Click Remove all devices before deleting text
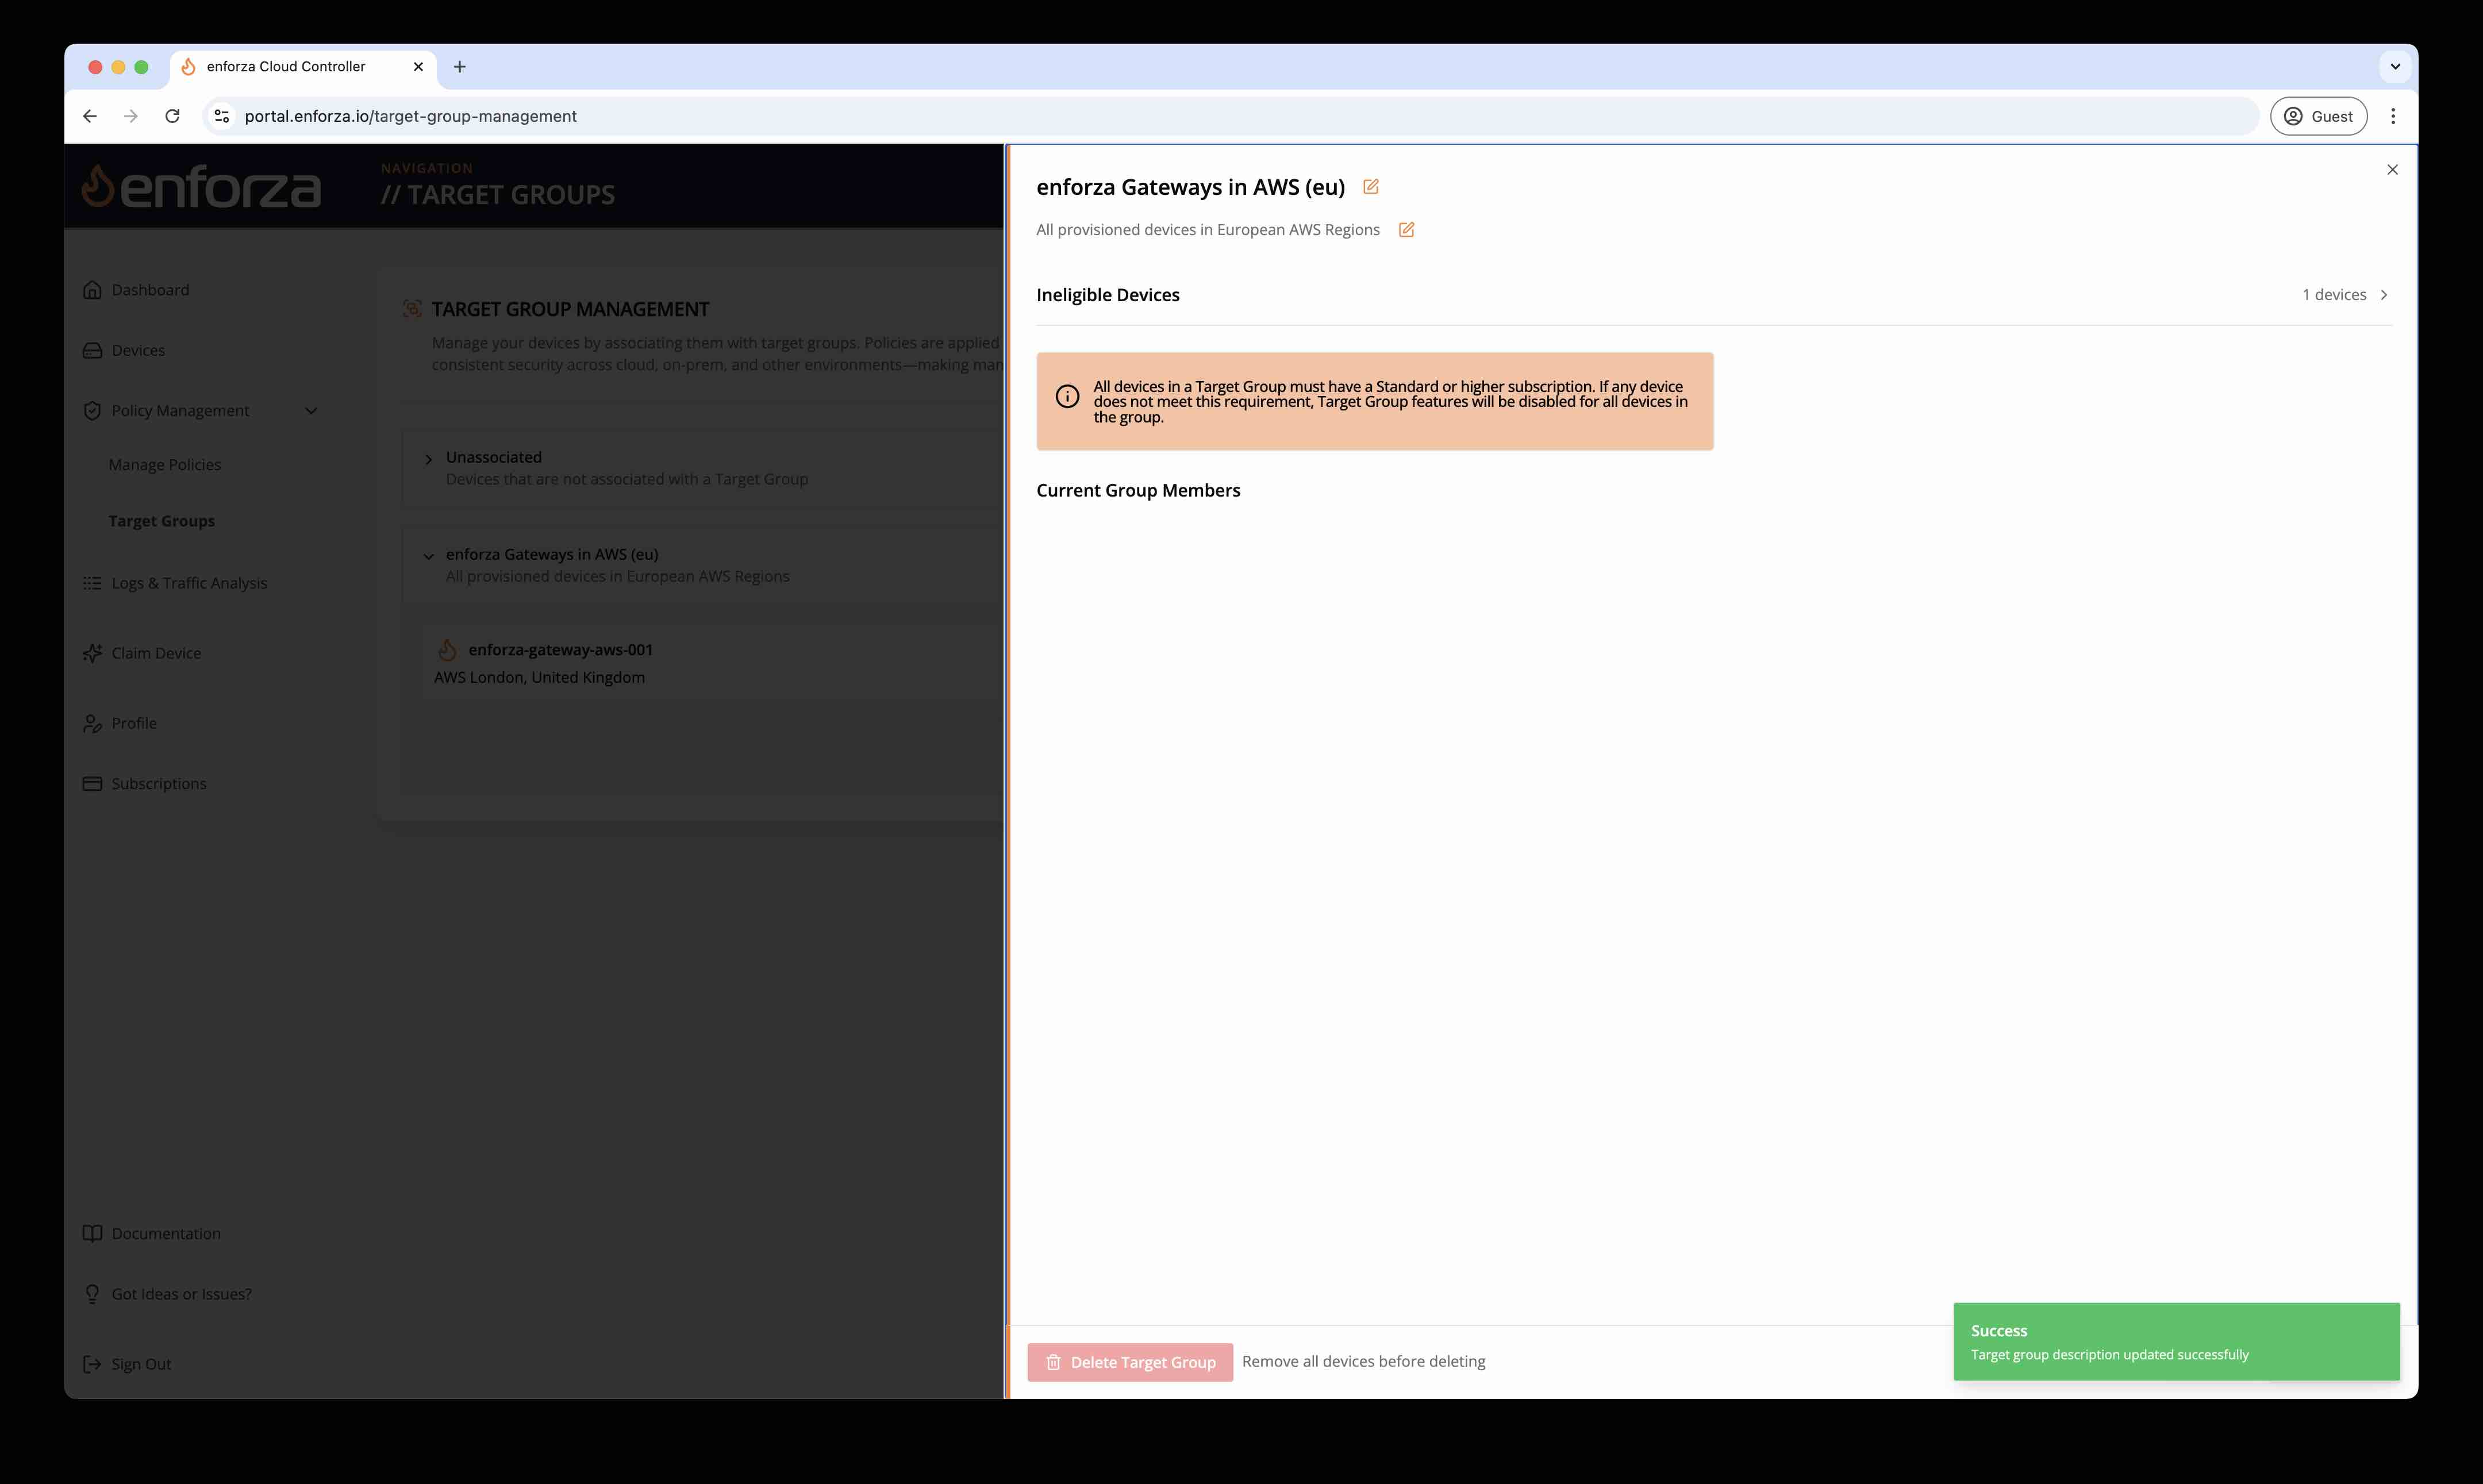The image size is (2483, 1484). click(1363, 1362)
